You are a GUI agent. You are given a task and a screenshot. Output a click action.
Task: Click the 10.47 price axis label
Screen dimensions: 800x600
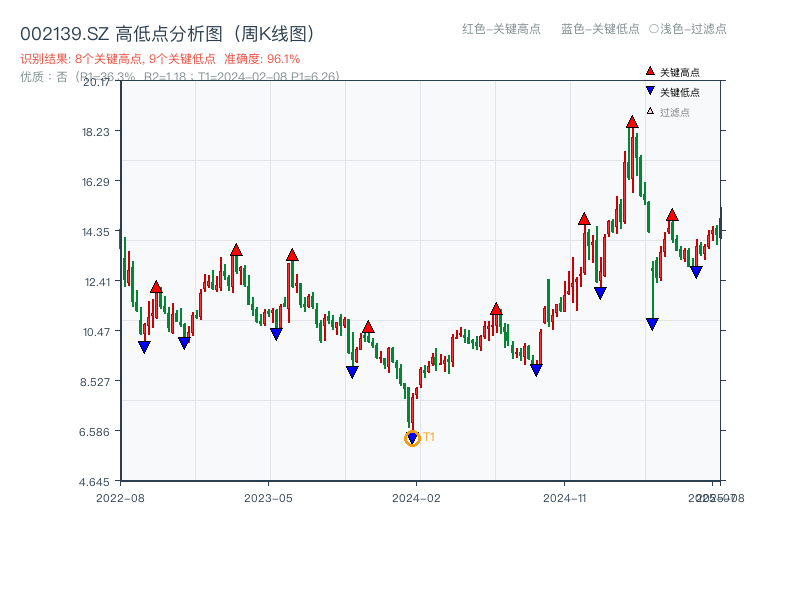point(96,332)
